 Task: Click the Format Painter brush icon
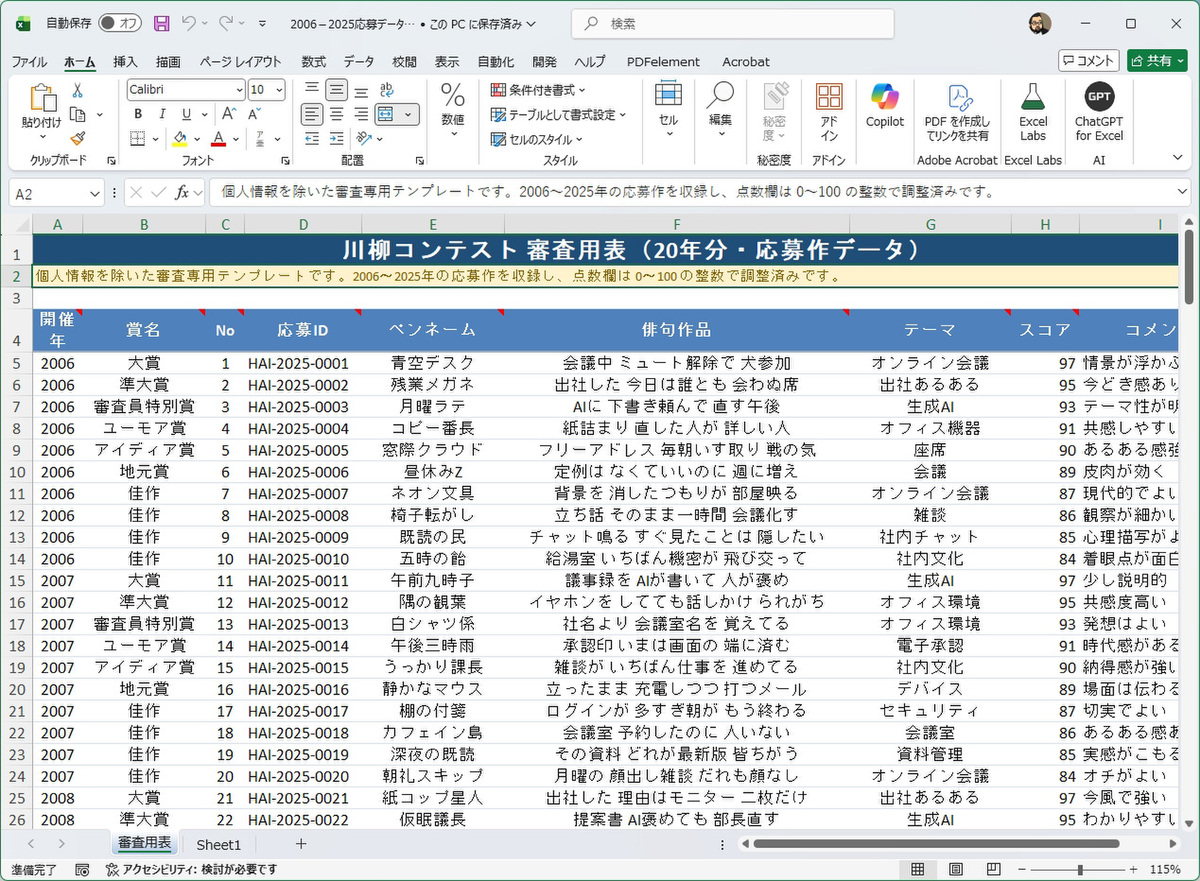pos(77,139)
